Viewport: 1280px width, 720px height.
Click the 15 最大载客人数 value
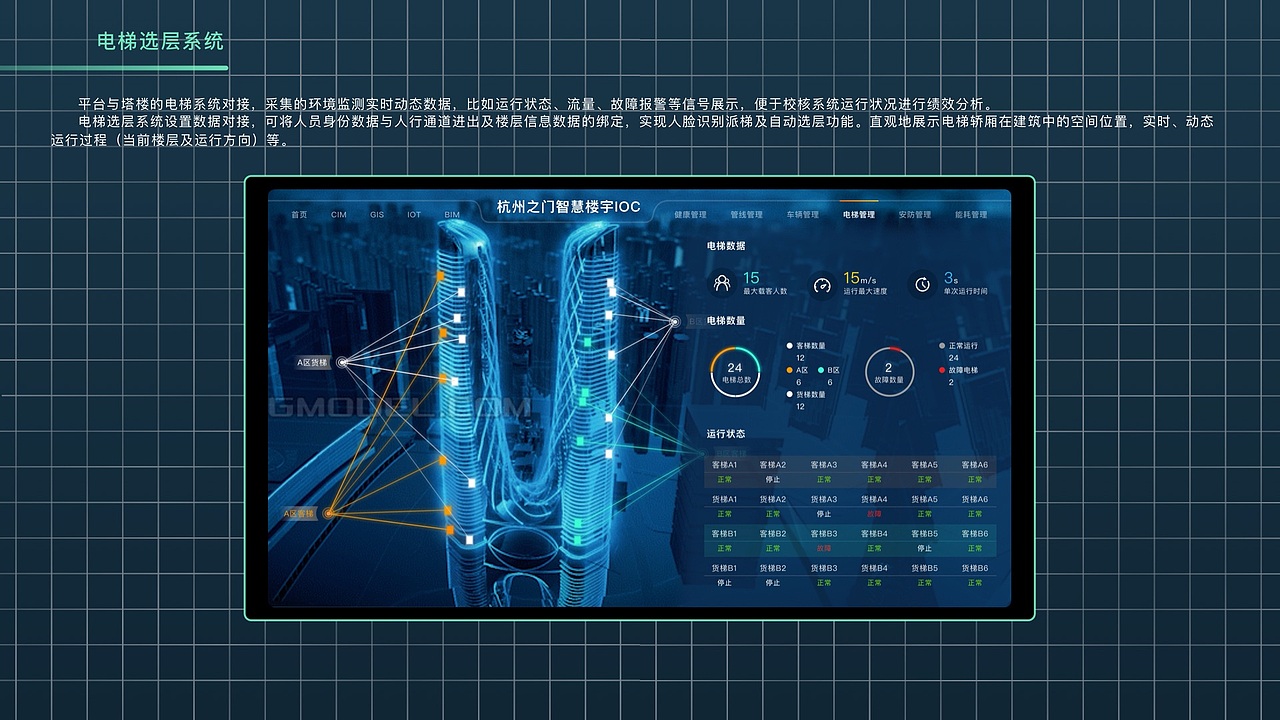point(751,278)
